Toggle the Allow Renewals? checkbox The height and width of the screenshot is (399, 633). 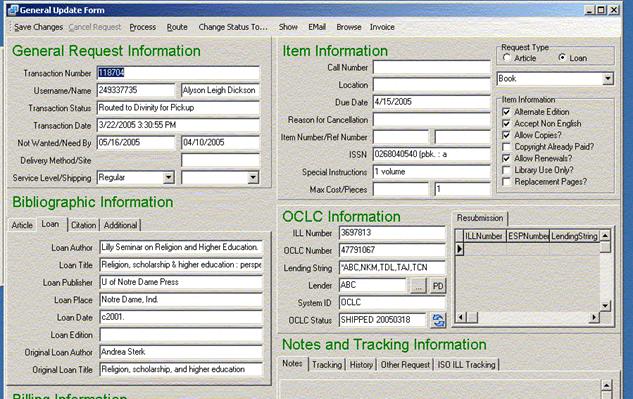pos(506,158)
